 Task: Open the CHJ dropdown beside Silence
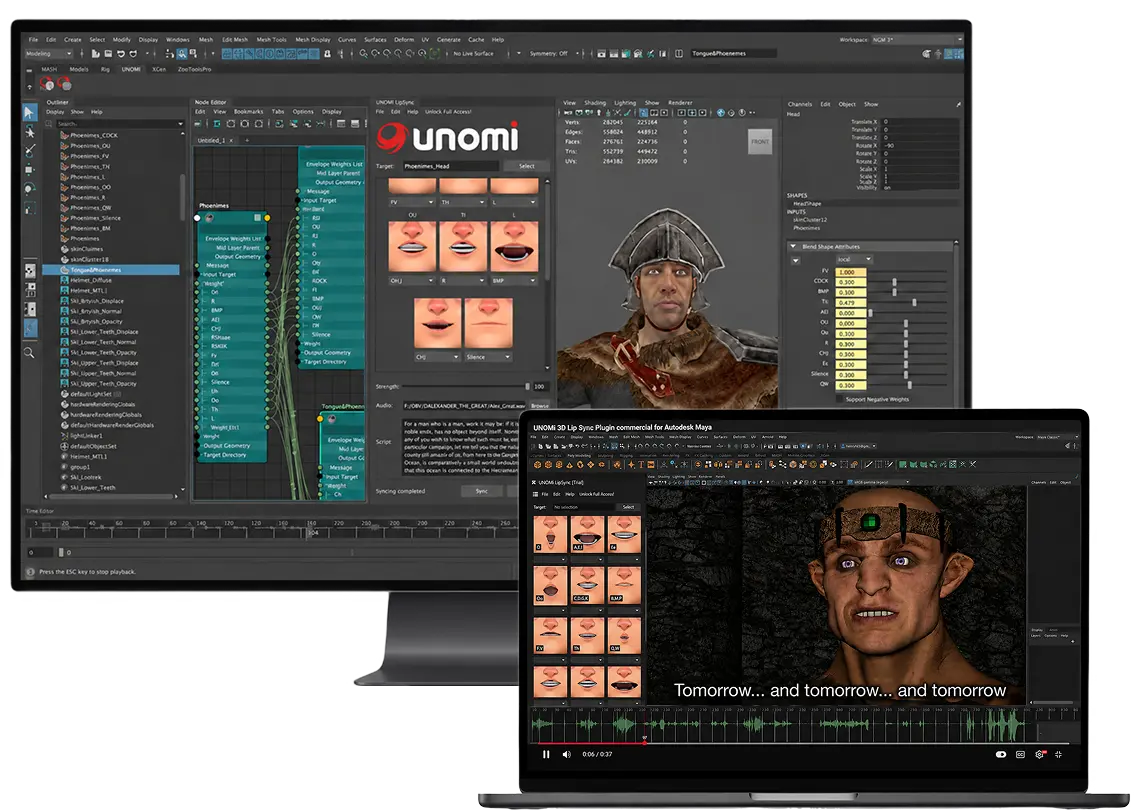tap(437, 357)
